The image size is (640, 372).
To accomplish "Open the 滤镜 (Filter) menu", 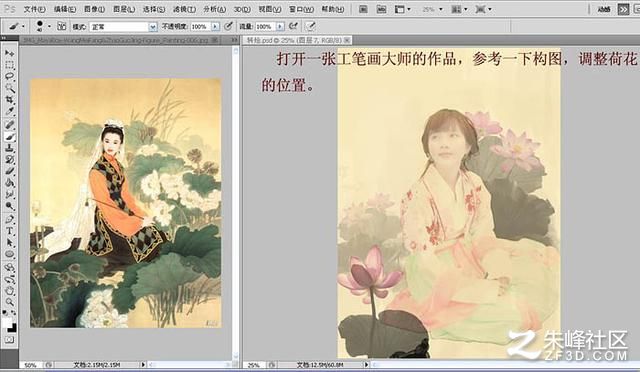I will tap(184, 9).
